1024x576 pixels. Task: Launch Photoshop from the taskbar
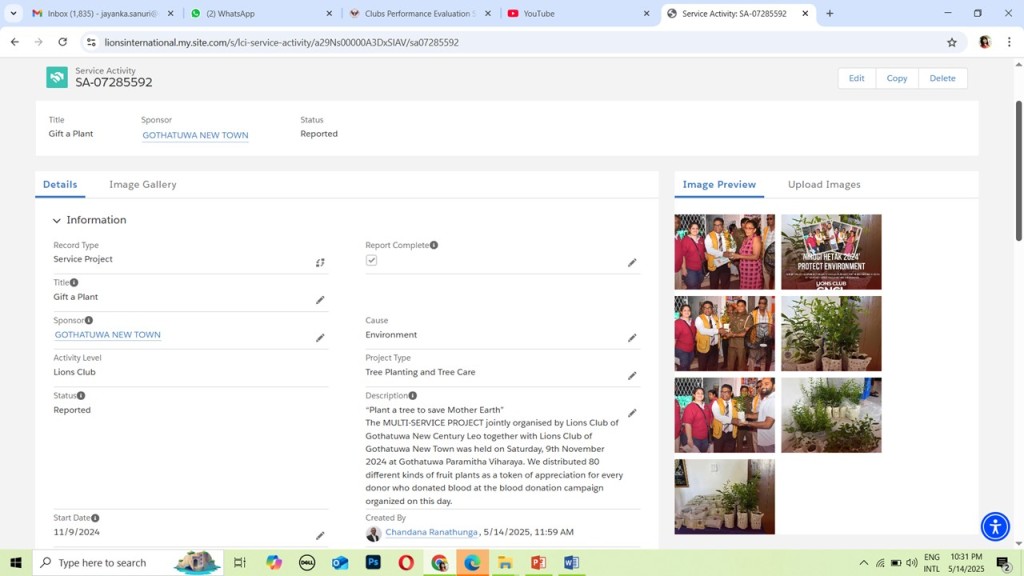(x=373, y=562)
